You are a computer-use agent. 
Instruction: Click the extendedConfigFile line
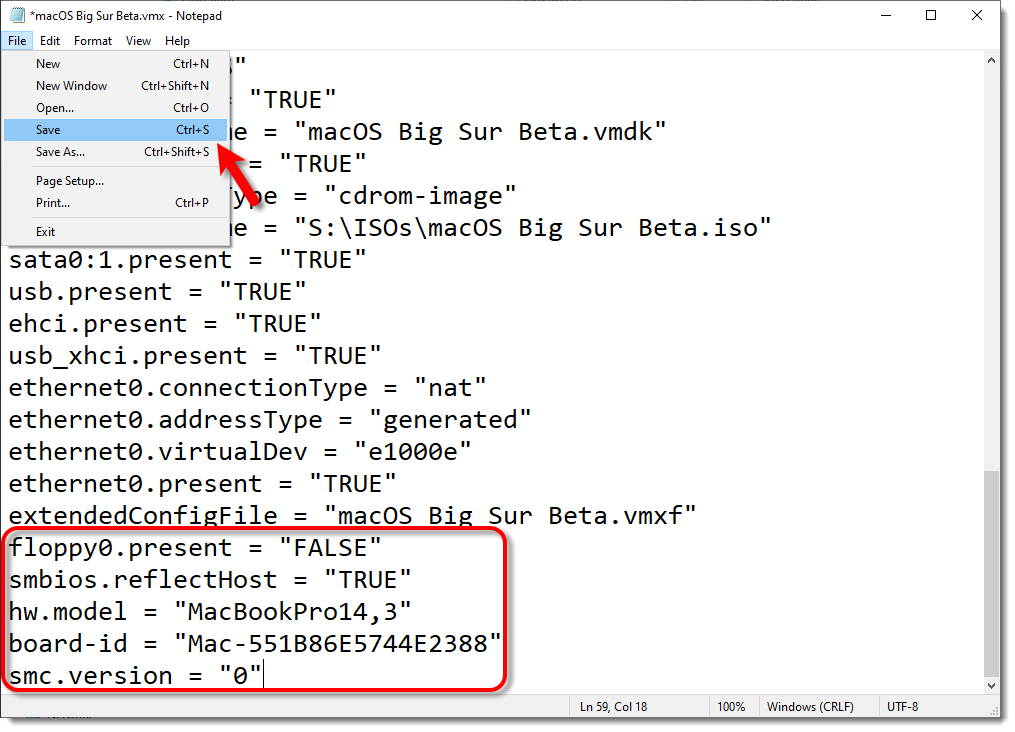(352, 516)
